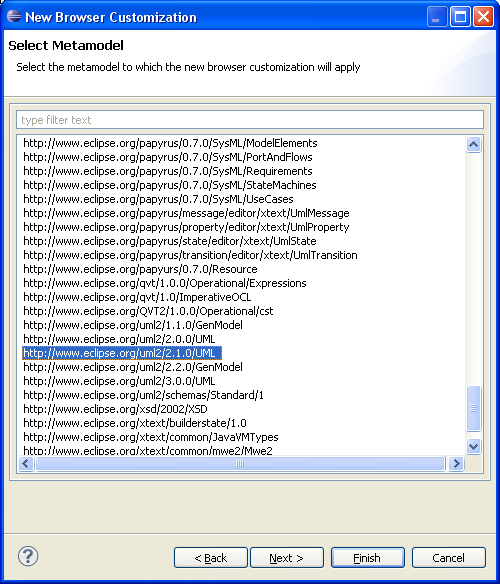Minimize the New Browser Customization window
The height and width of the screenshot is (584, 500).
click(437, 17)
